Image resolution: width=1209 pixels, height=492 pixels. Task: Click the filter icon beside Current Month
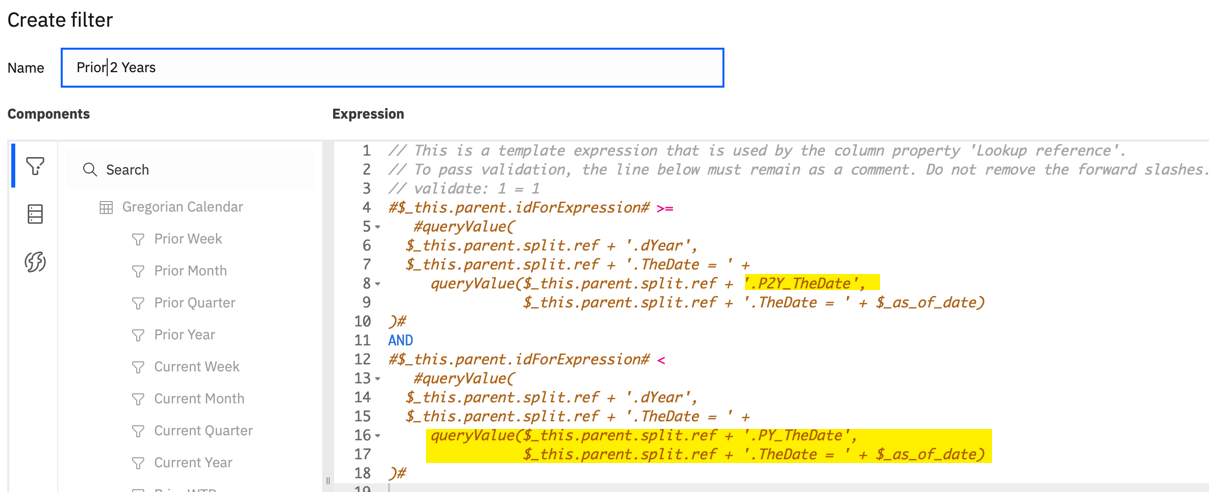[x=138, y=399]
